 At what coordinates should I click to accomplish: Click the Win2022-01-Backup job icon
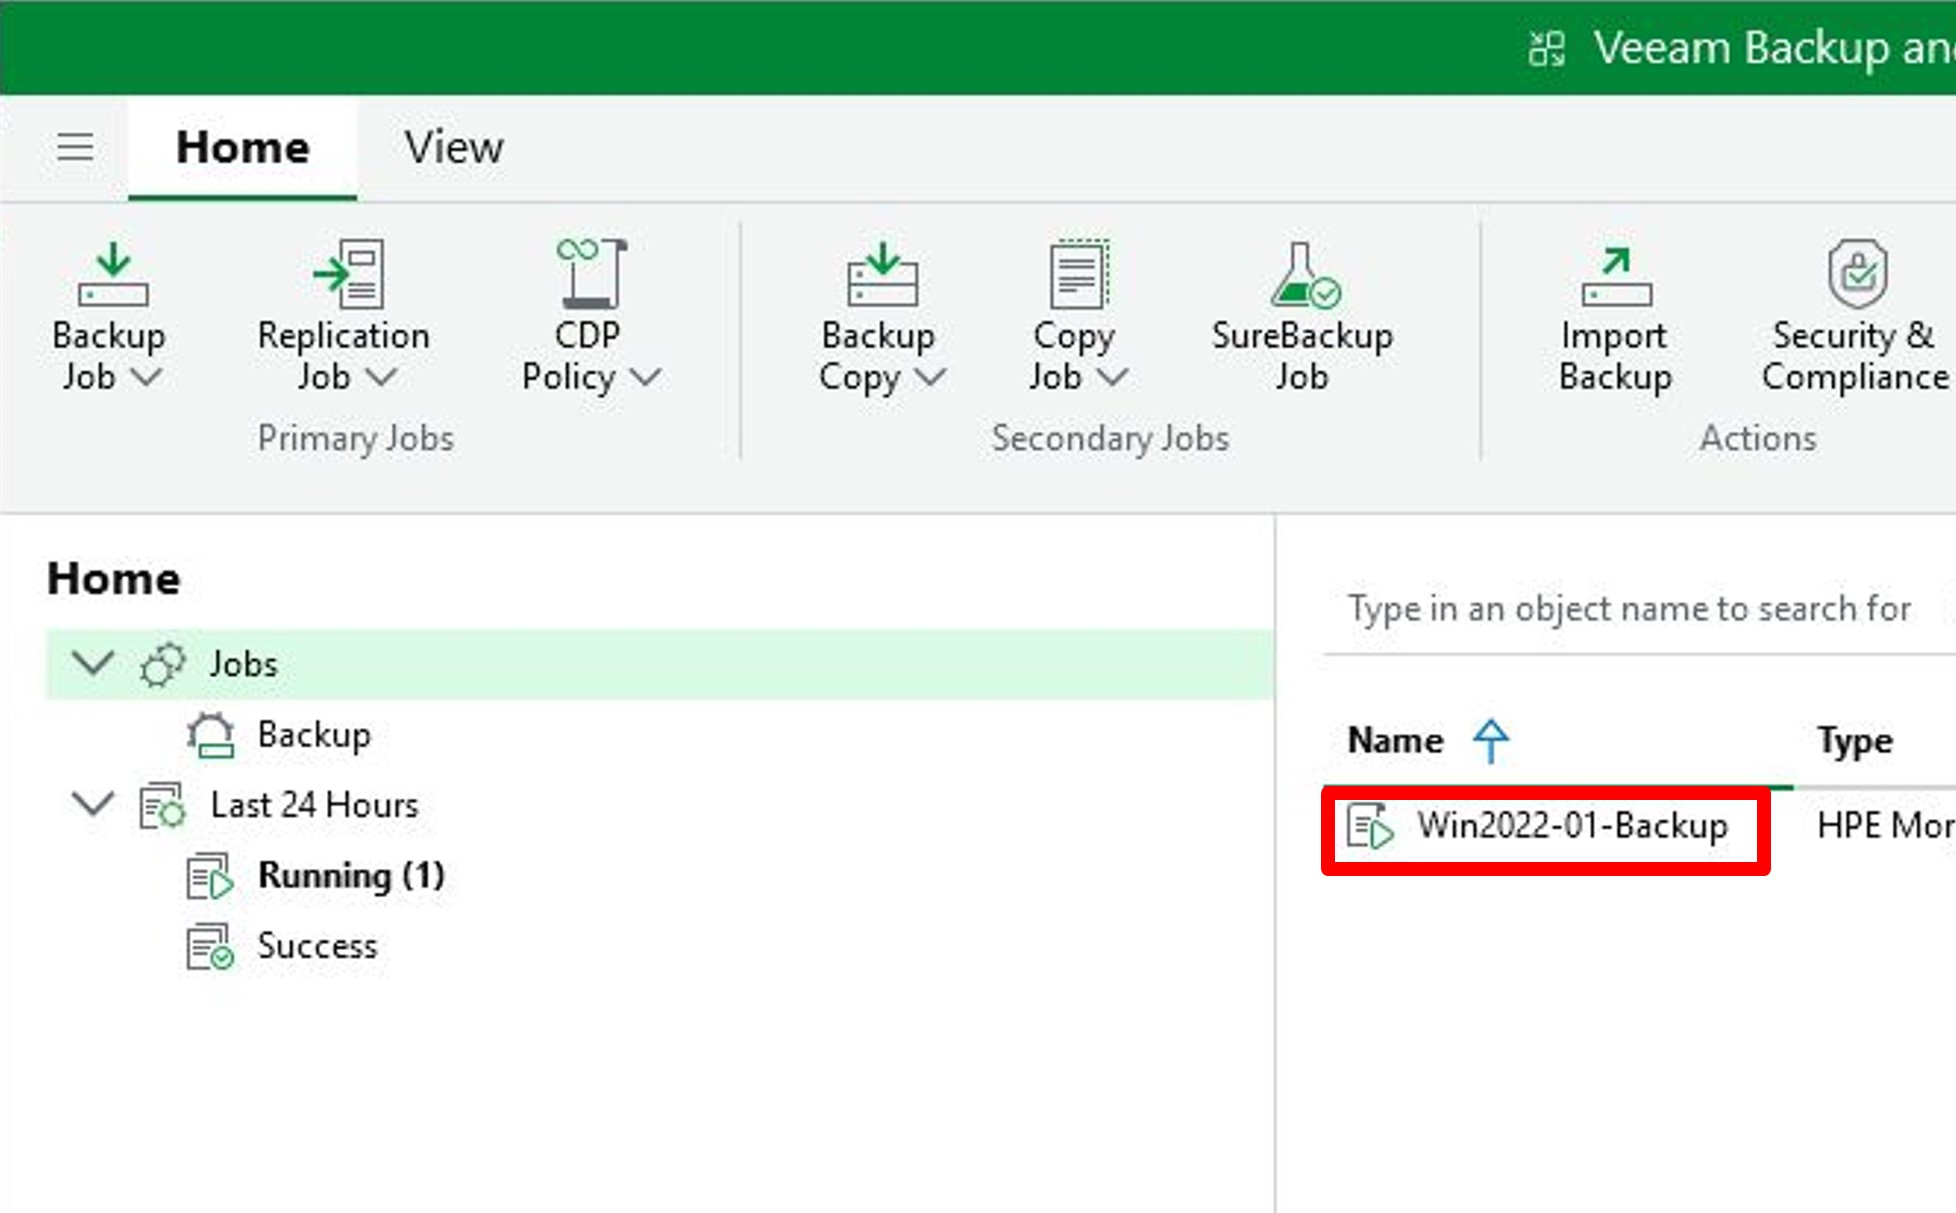click(x=1370, y=827)
